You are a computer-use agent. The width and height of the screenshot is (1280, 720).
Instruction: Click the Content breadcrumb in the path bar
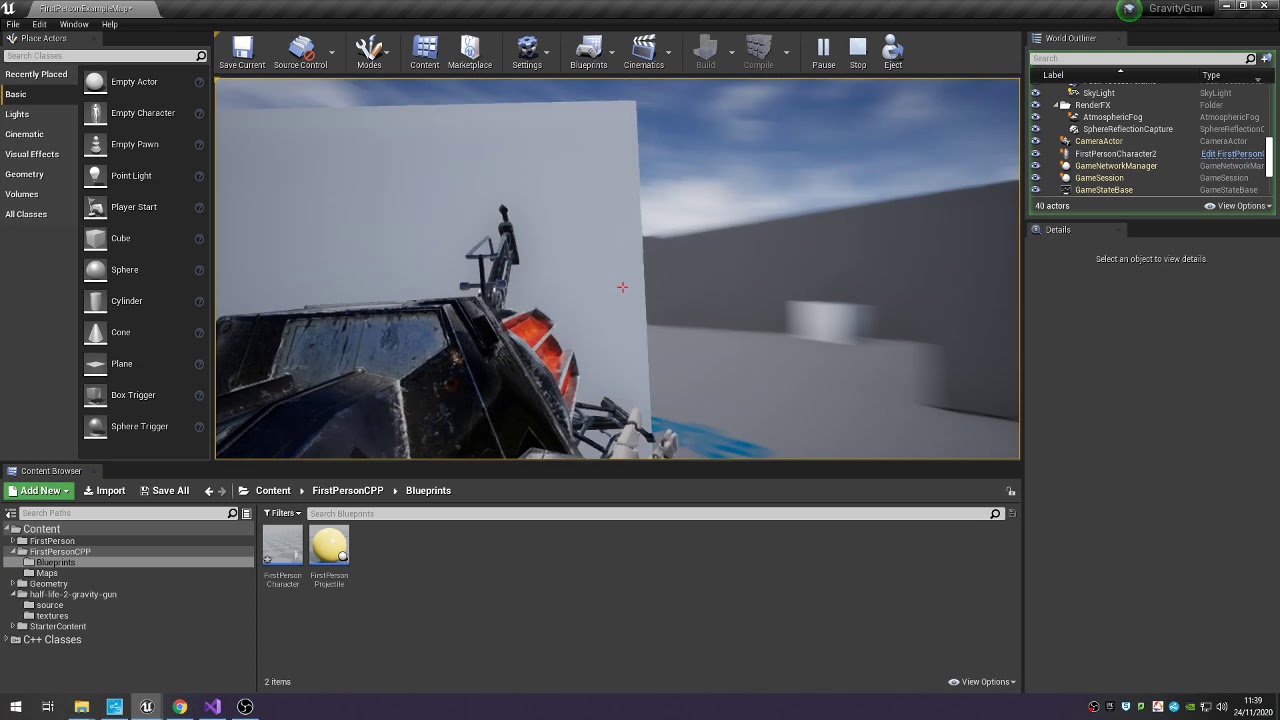(x=273, y=491)
